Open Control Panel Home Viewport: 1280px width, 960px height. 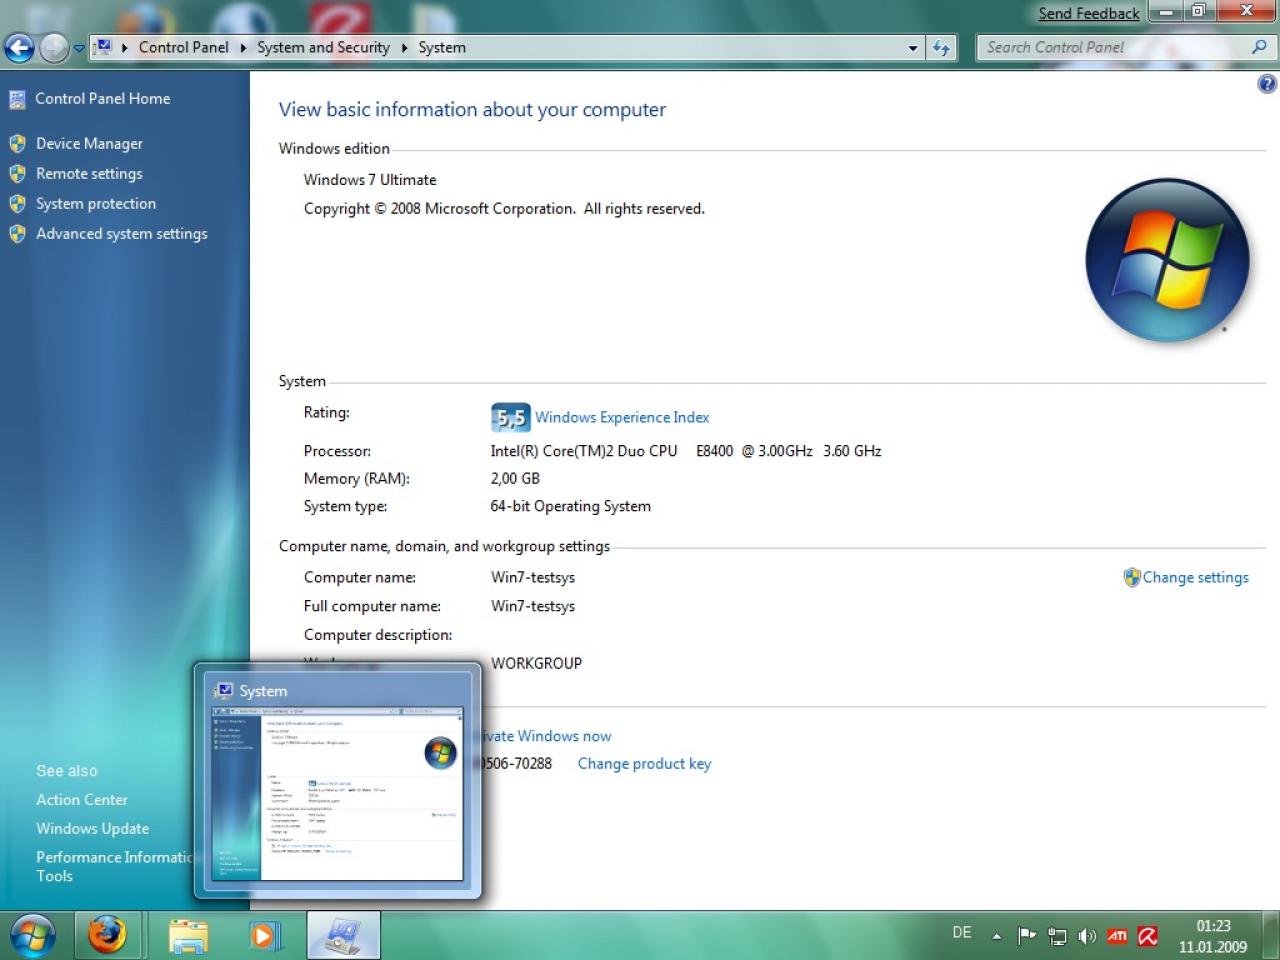click(x=102, y=98)
